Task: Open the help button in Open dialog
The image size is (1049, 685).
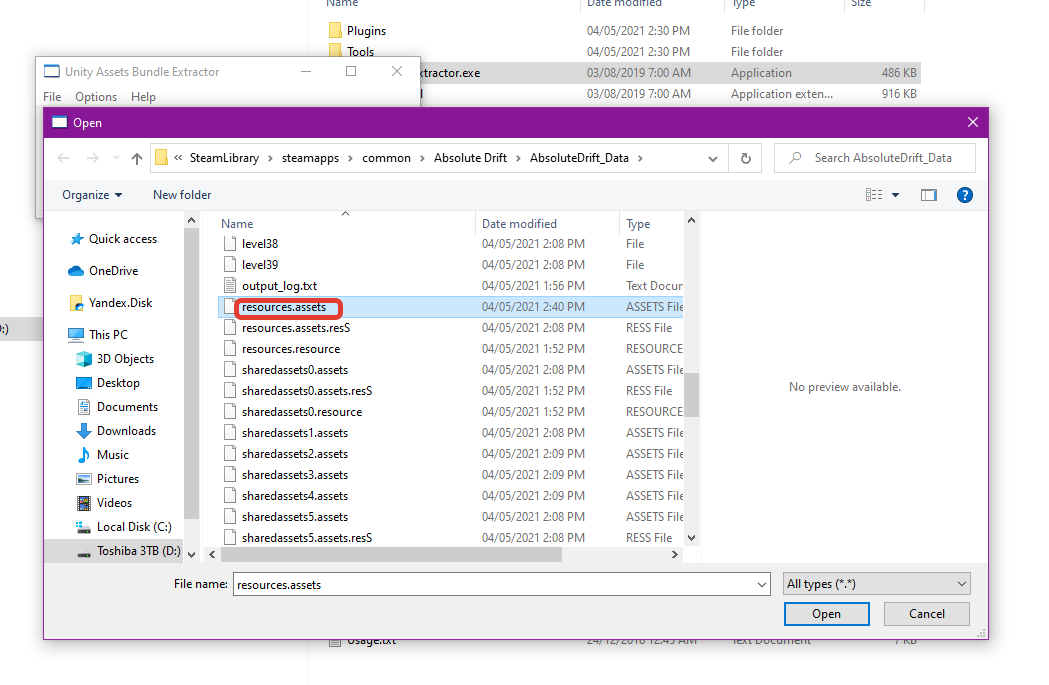Action: 964,195
